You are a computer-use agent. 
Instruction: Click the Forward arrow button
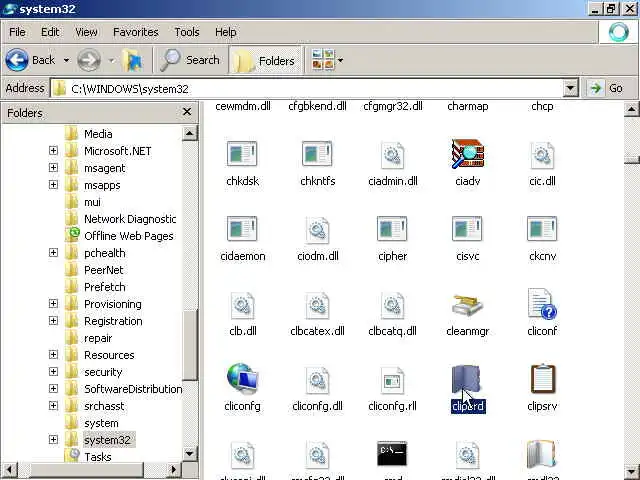89,60
